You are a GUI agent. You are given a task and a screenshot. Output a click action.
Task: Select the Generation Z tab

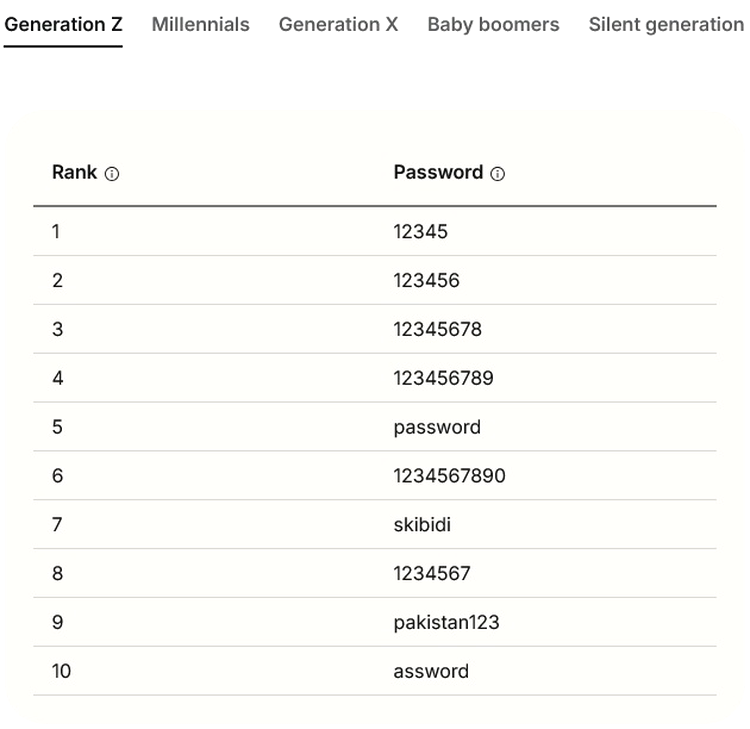[x=63, y=24]
